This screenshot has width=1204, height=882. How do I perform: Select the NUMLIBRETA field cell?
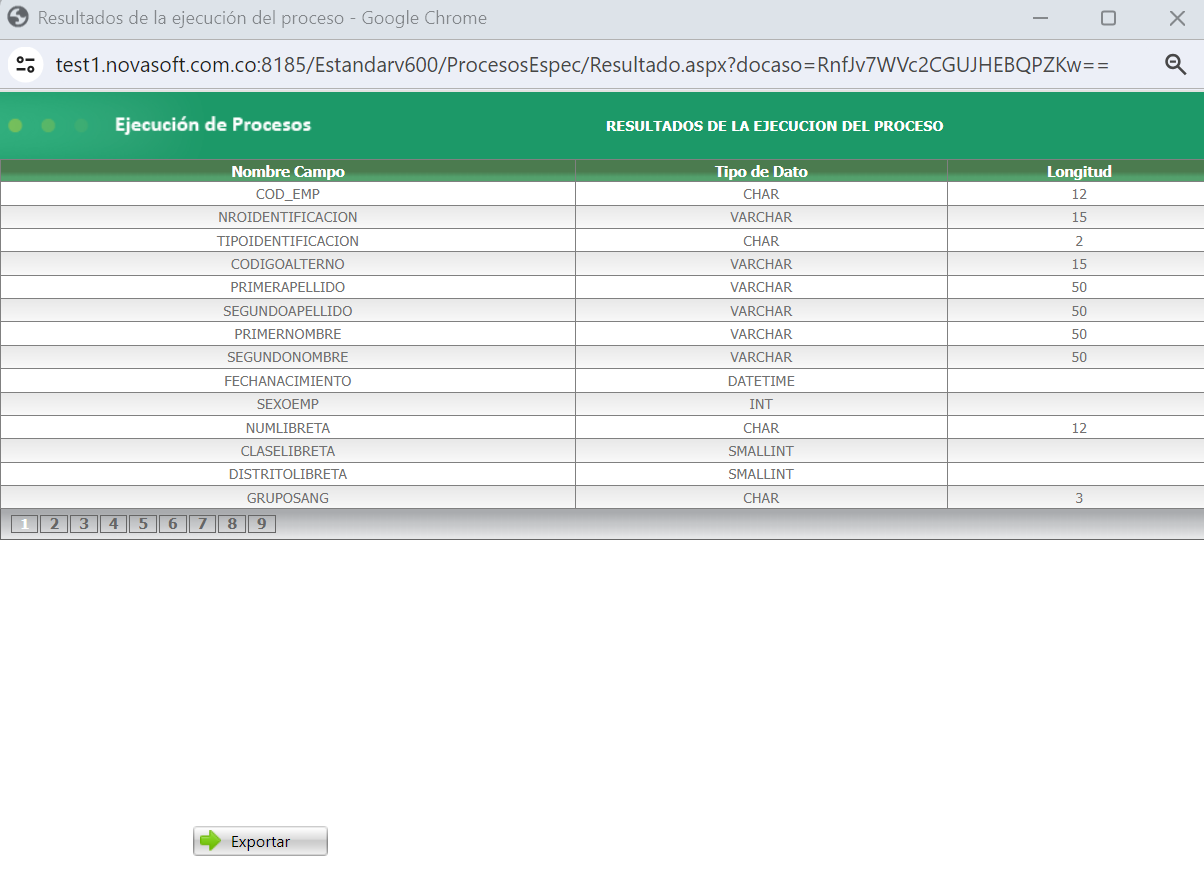288,428
